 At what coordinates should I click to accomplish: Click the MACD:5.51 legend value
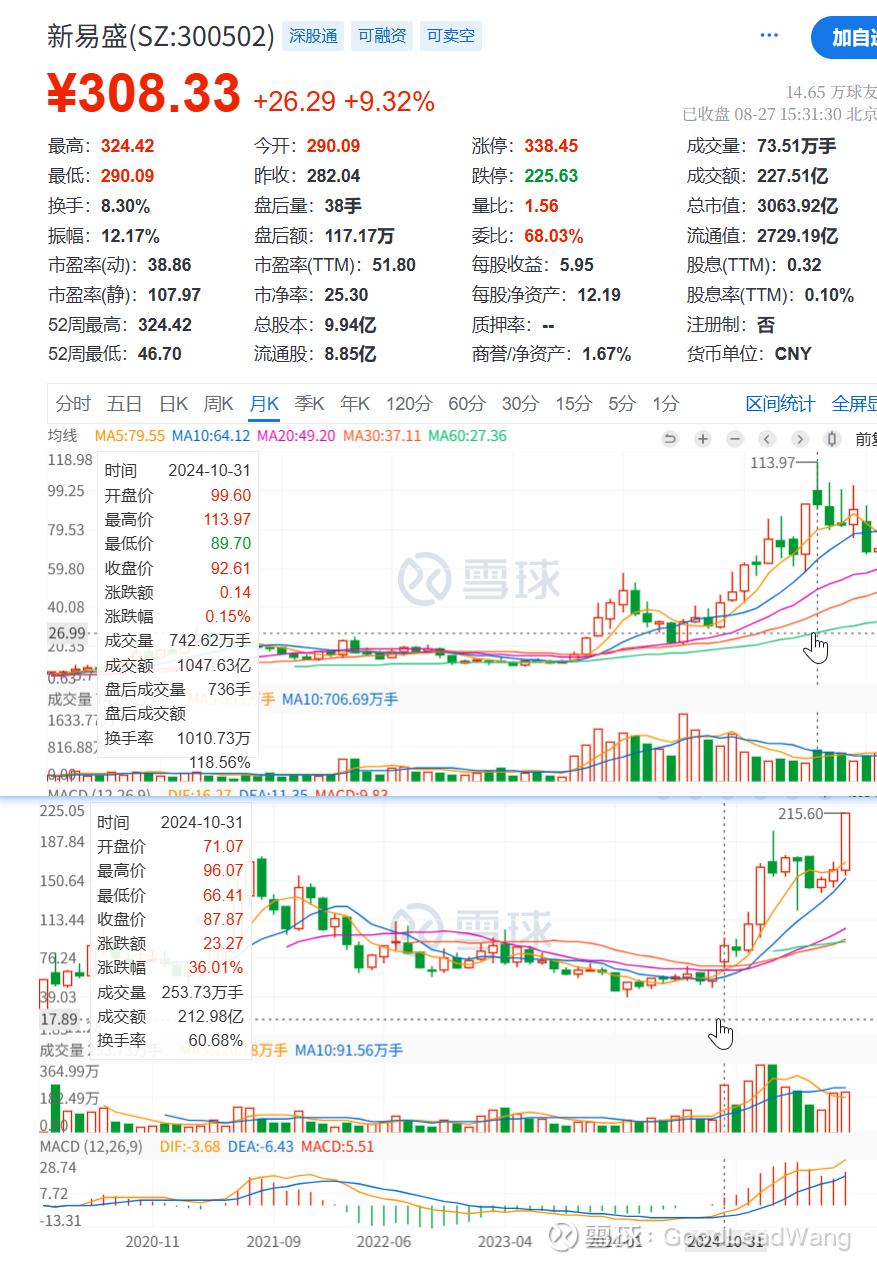point(337,1146)
